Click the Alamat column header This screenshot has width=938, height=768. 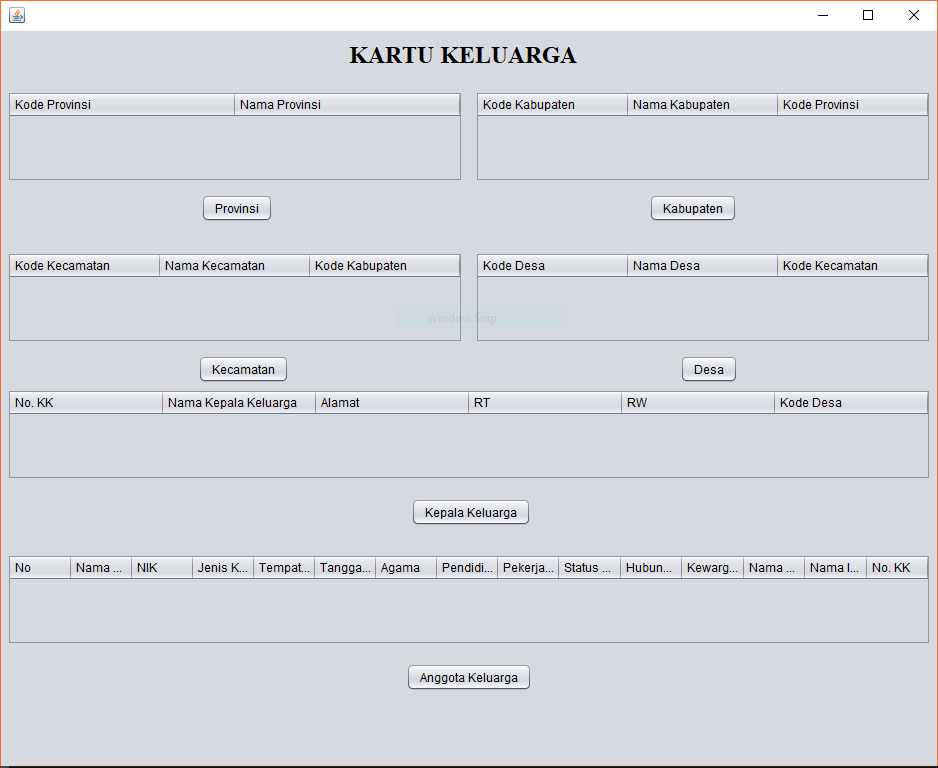pyautogui.click(x=390, y=402)
